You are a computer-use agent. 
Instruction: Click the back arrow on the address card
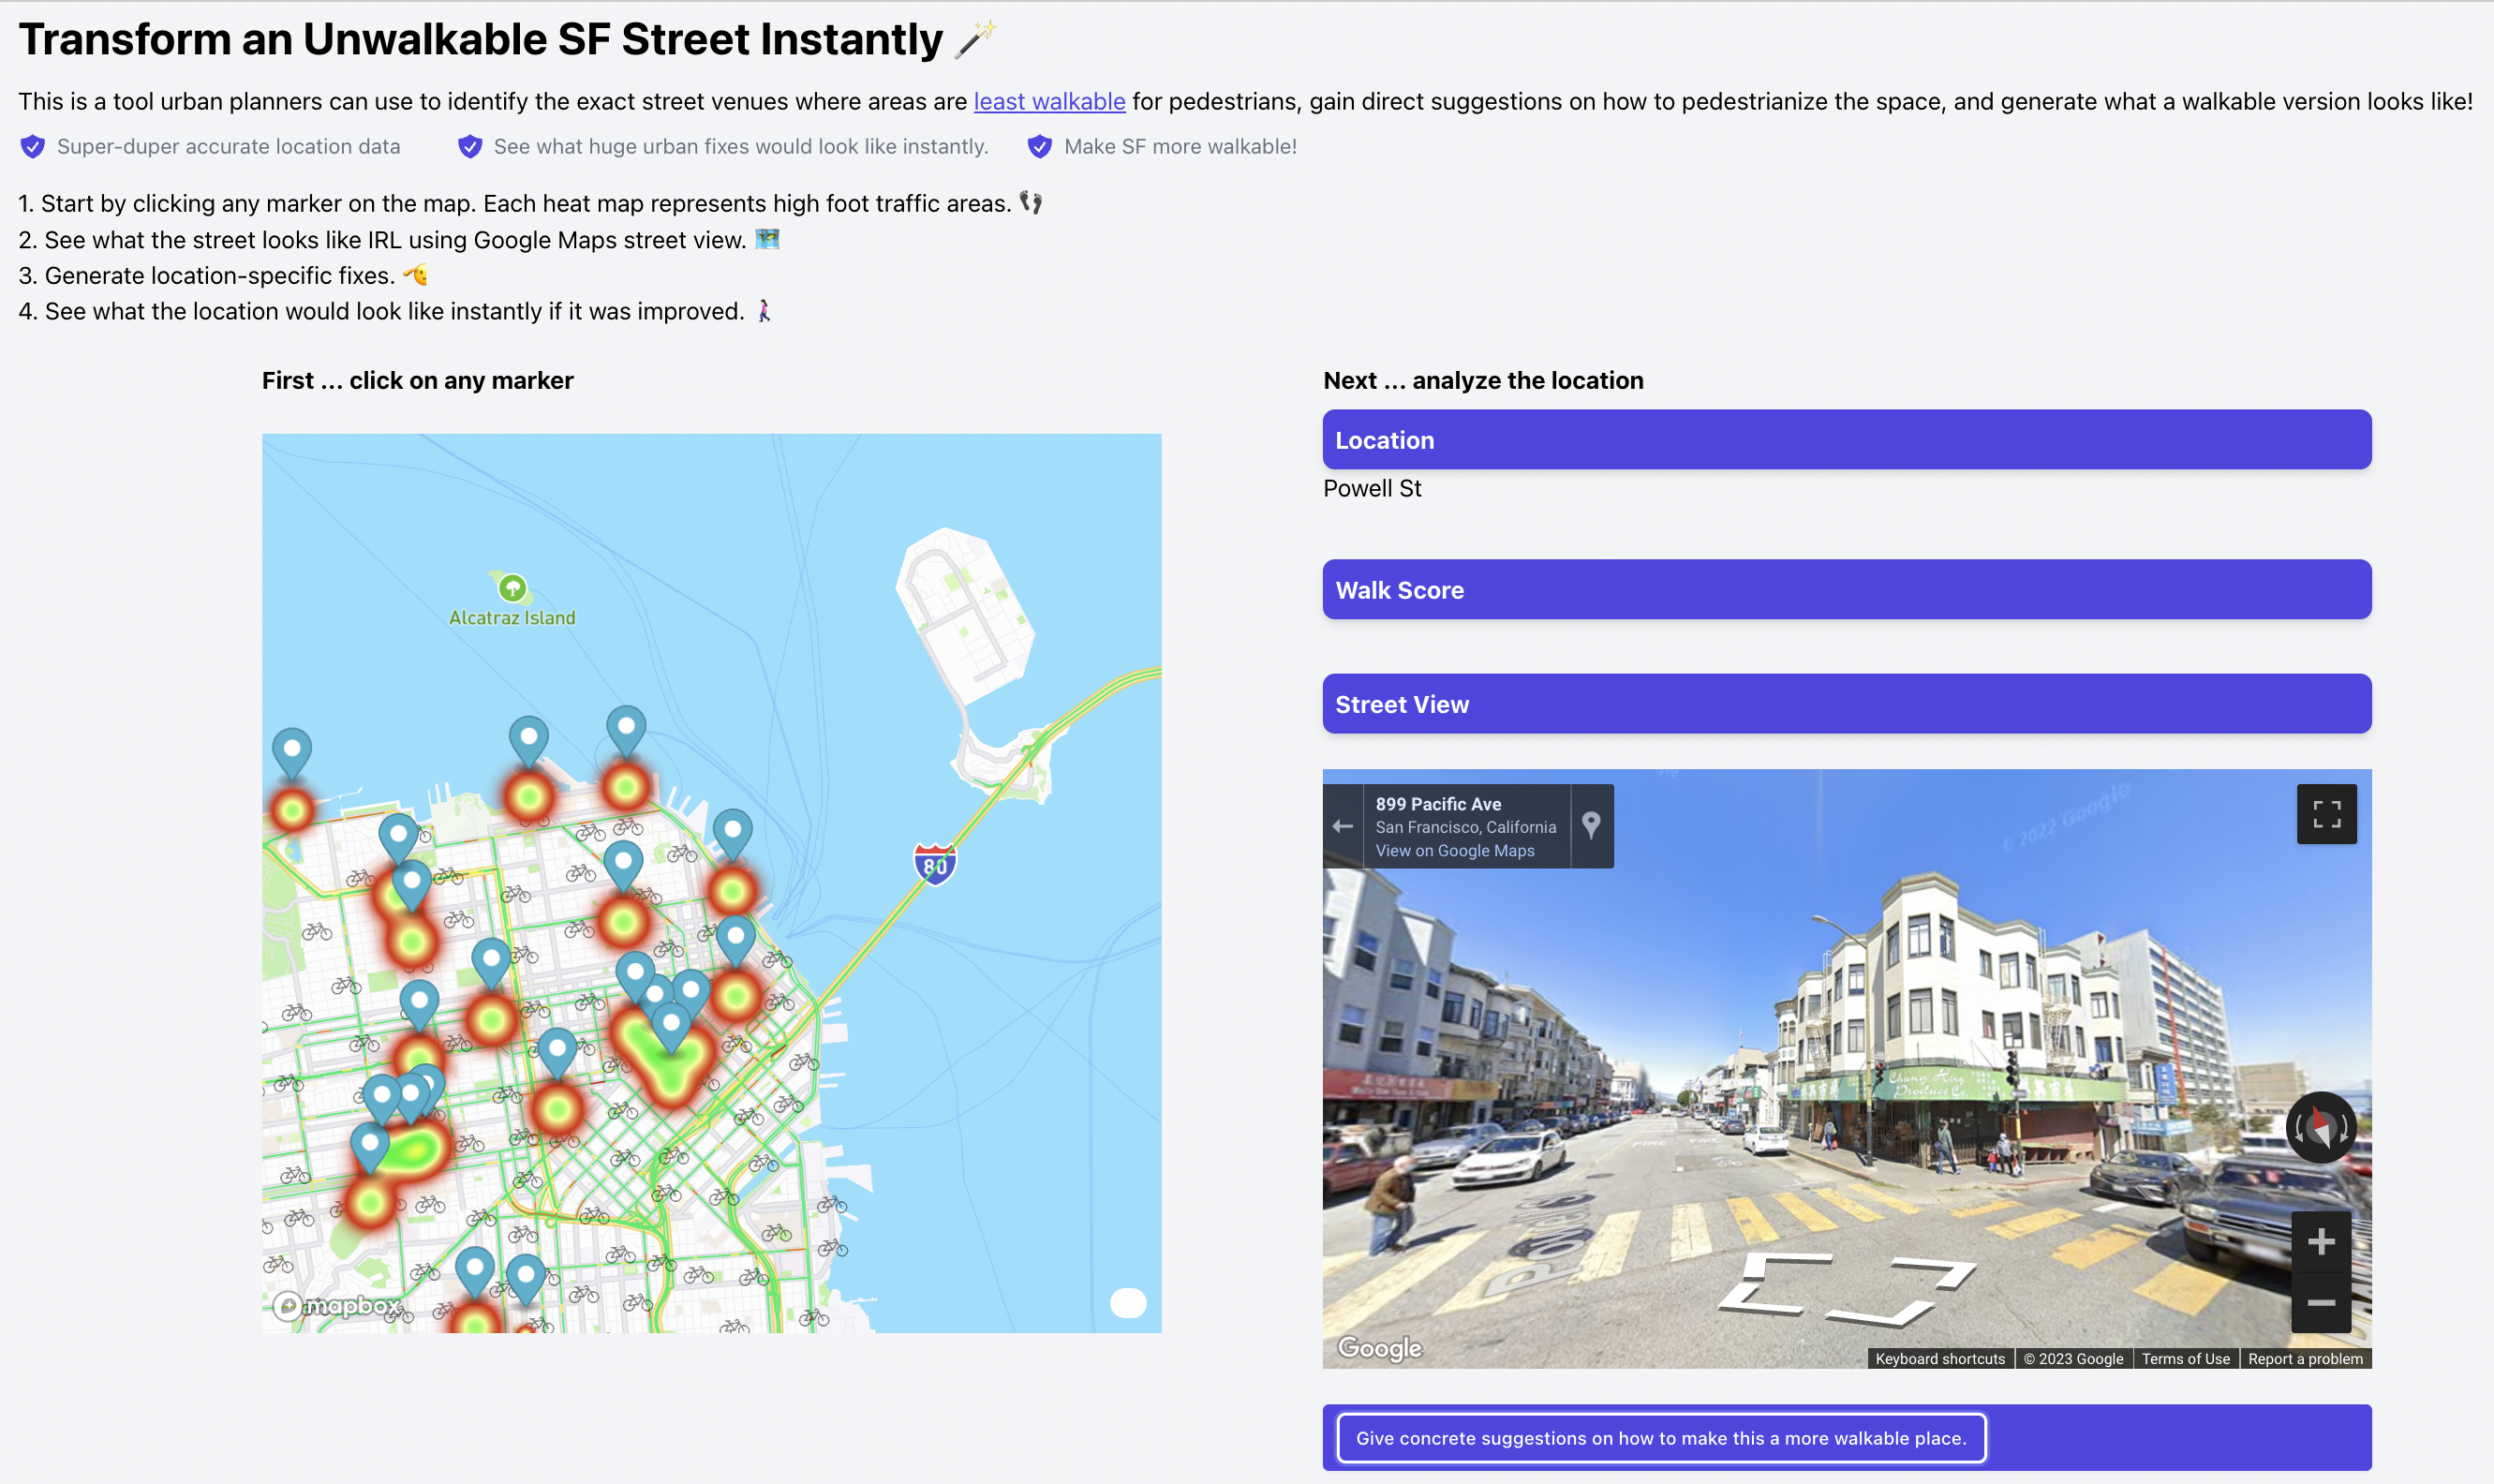click(1342, 826)
